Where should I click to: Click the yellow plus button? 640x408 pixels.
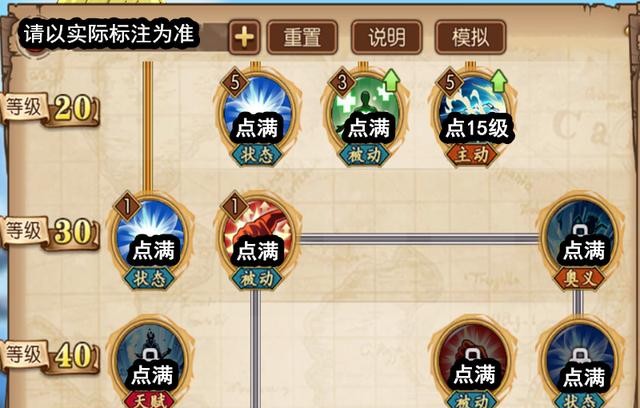point(244,37)
